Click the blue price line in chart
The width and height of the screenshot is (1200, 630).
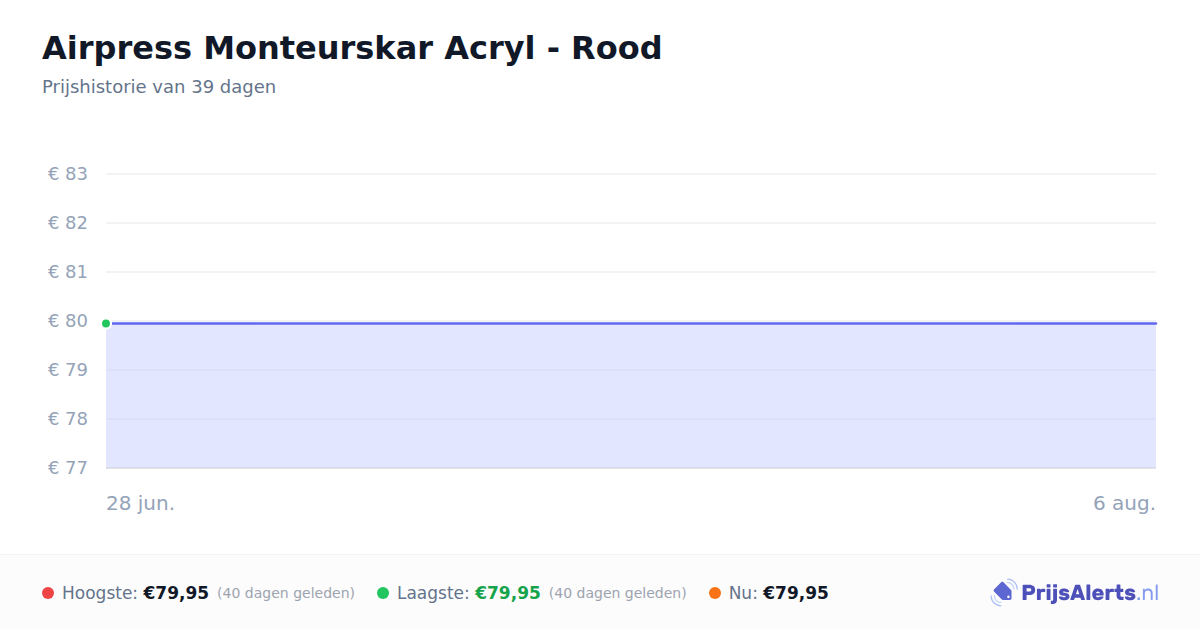click(631, 323)
